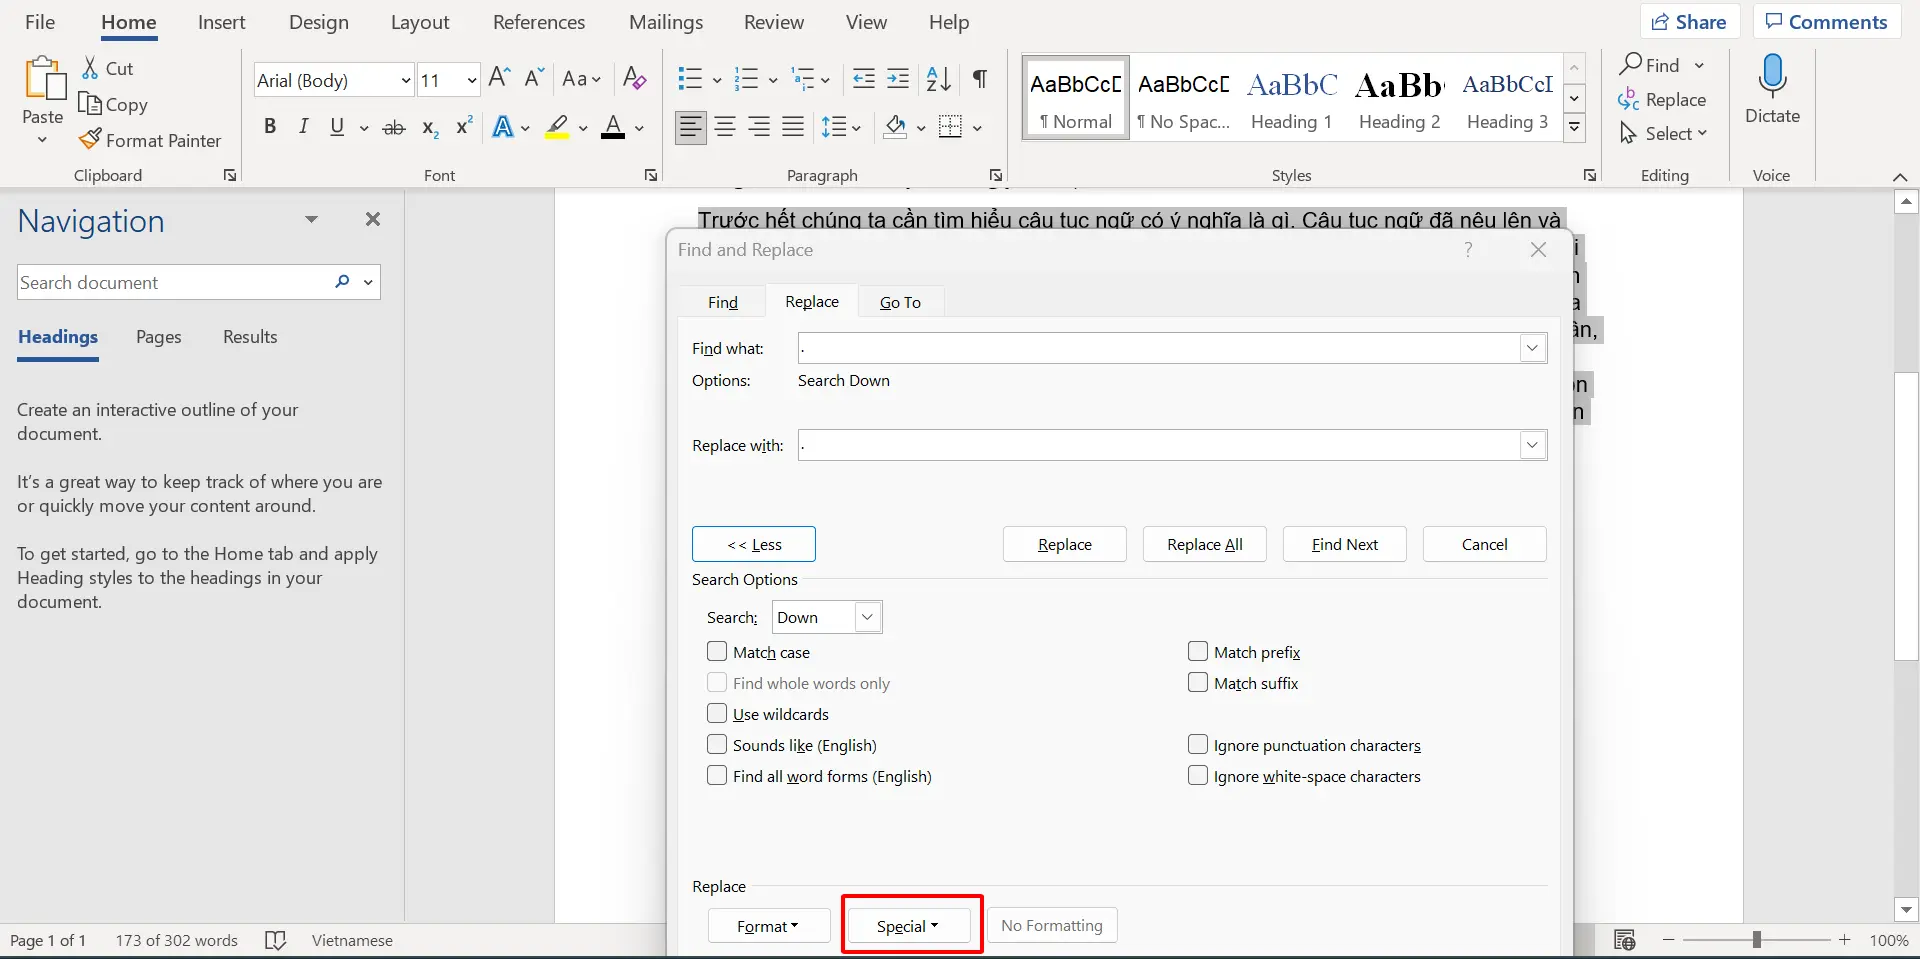Justify the paragraph text
1920x959 pixels.
click(793, 127)
